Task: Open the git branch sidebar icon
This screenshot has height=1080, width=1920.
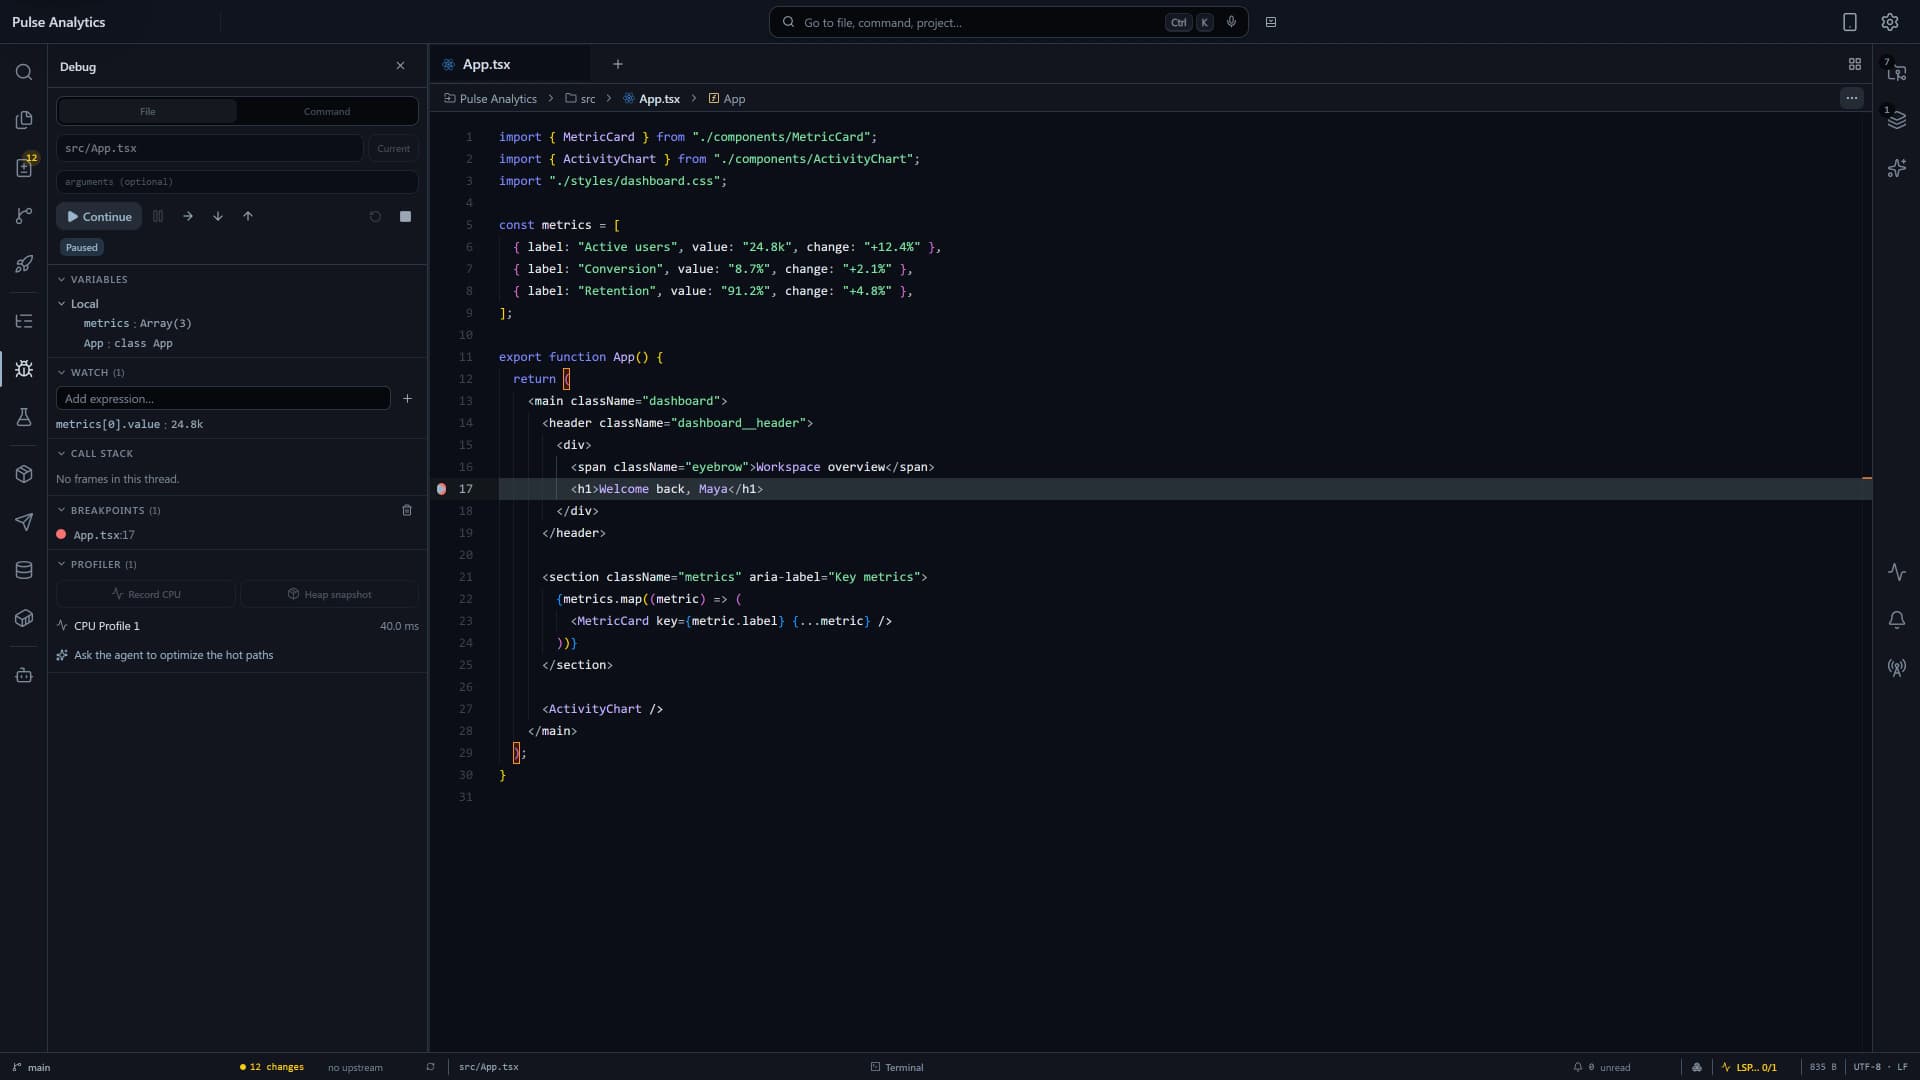Action: (x=24, y=216)
